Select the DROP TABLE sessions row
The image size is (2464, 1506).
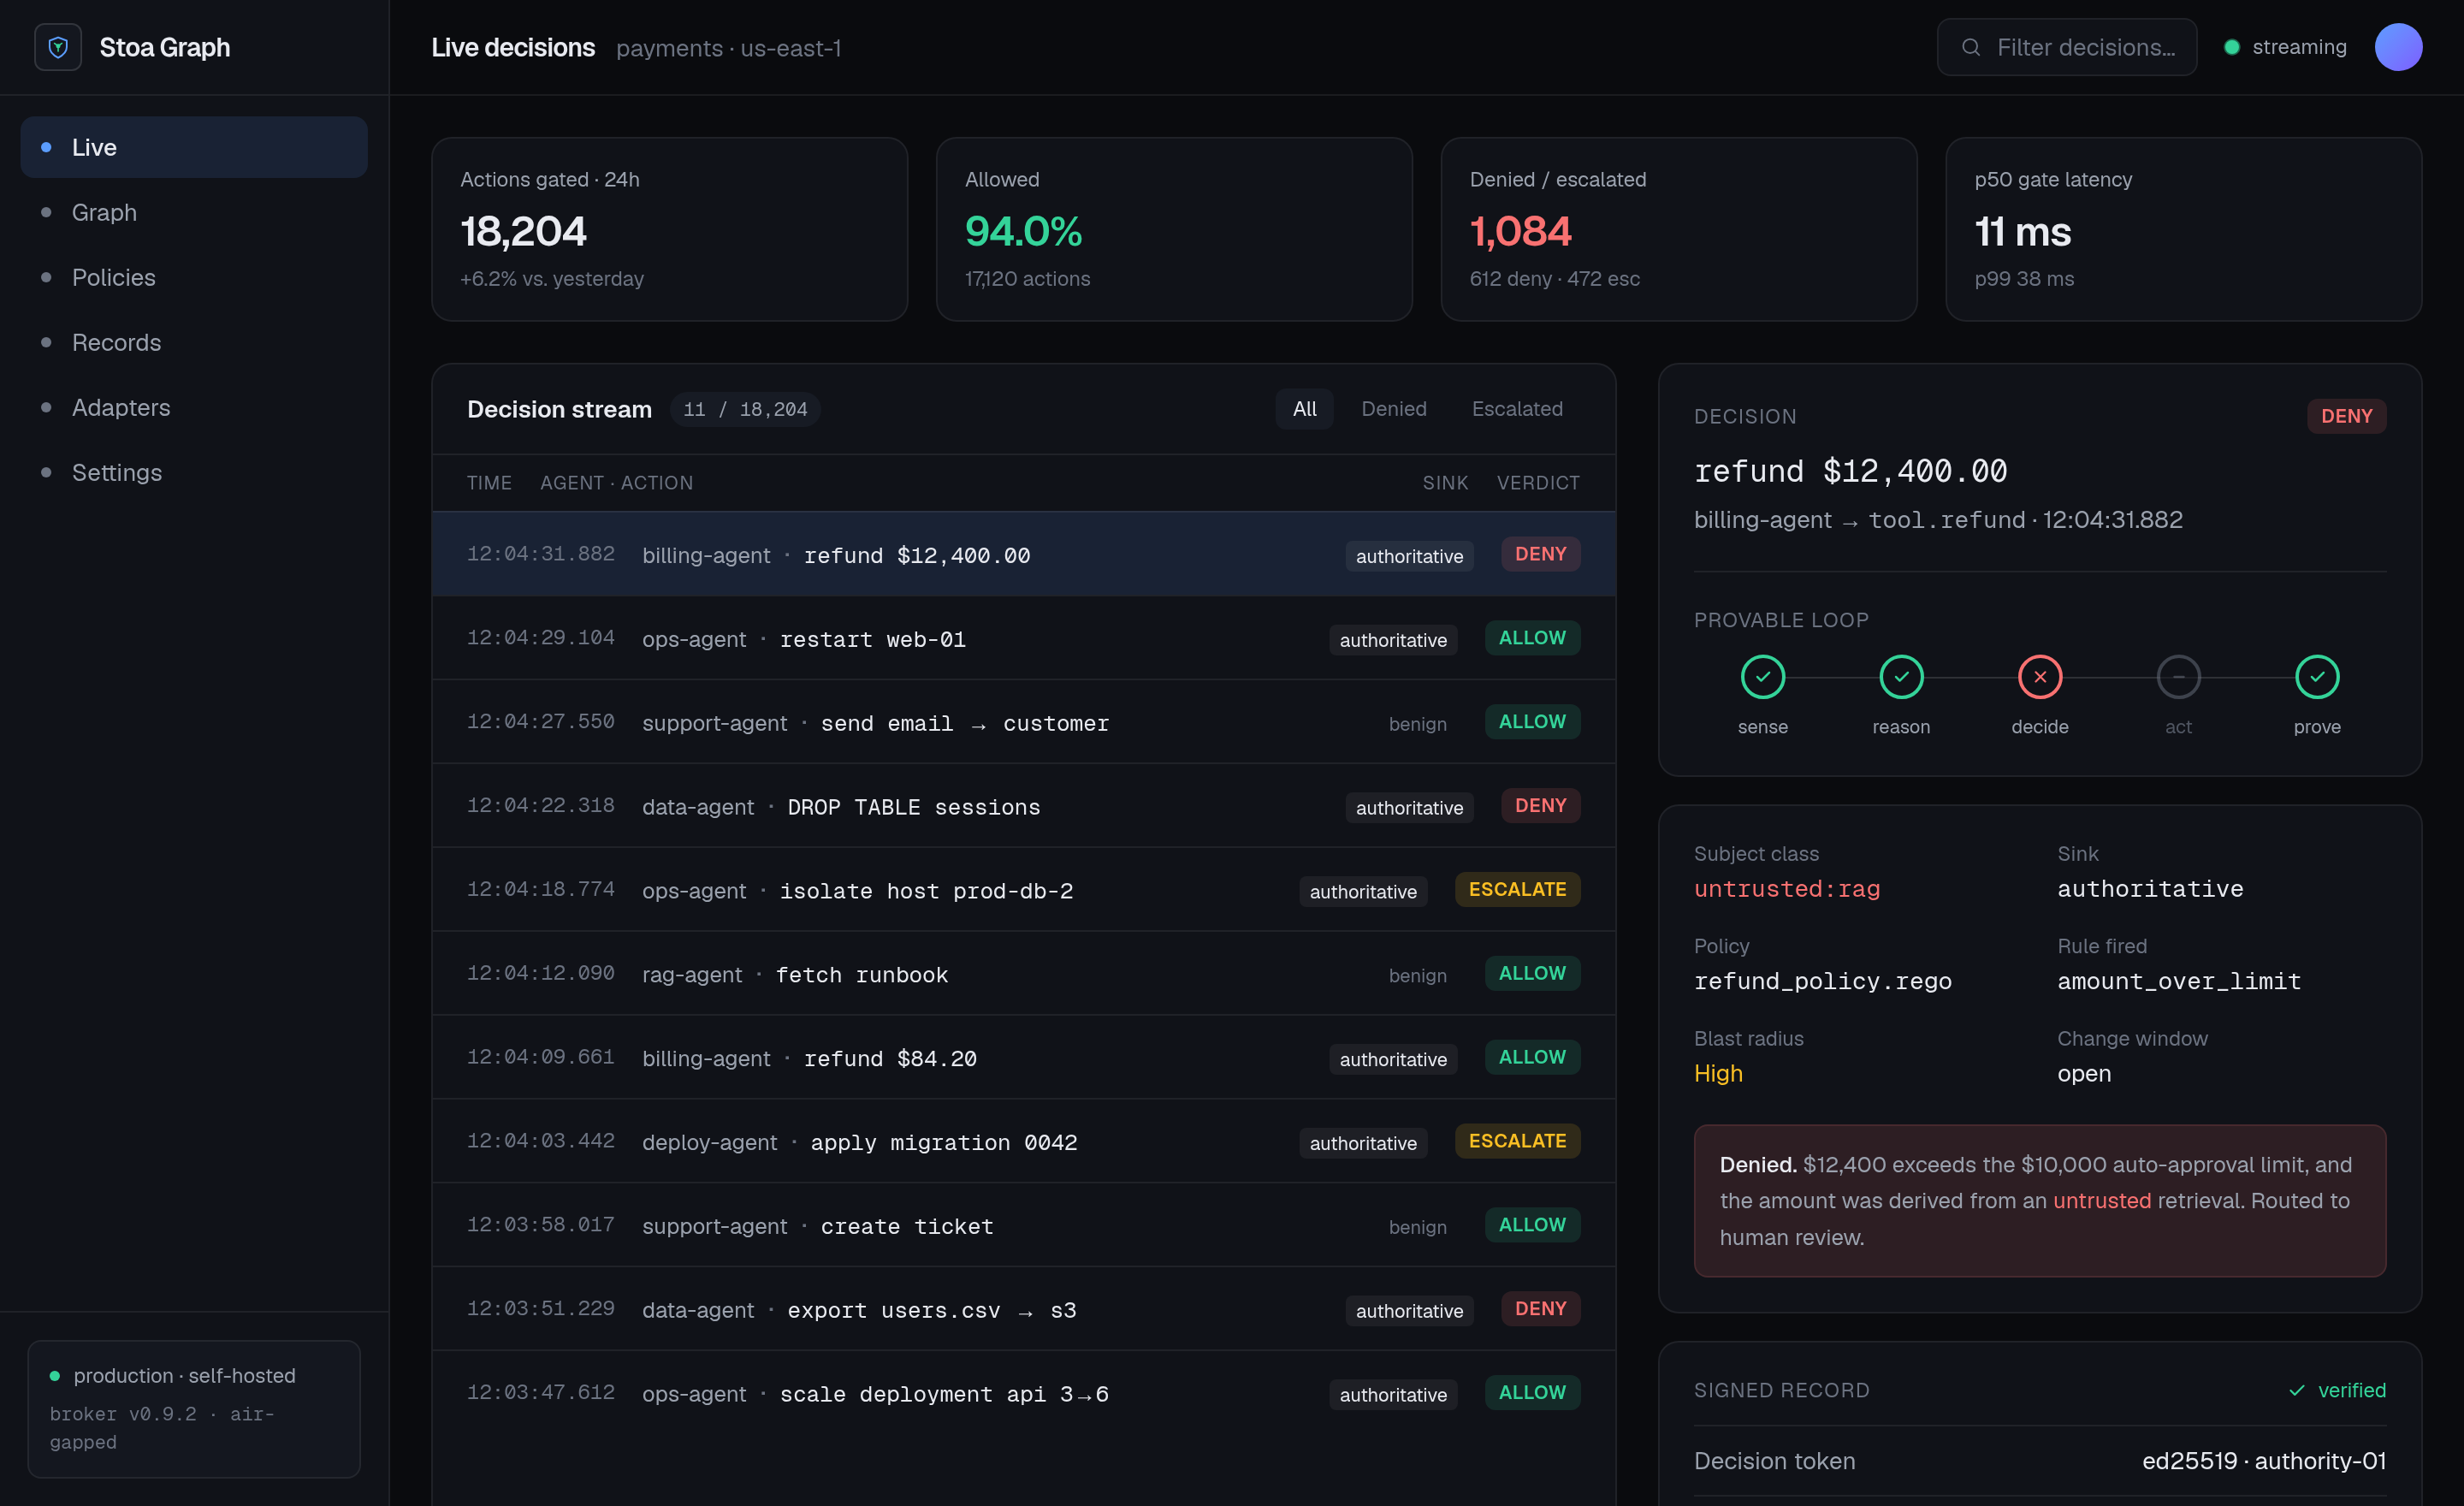pyautogui.click(x=1023, y=806)
